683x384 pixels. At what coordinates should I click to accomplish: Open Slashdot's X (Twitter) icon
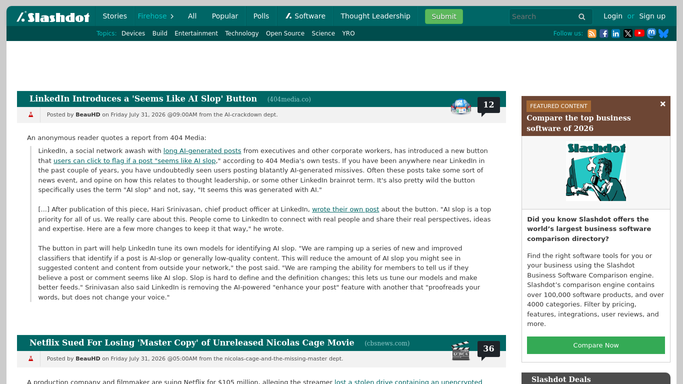pyautogui.click(x=628, y=34)
